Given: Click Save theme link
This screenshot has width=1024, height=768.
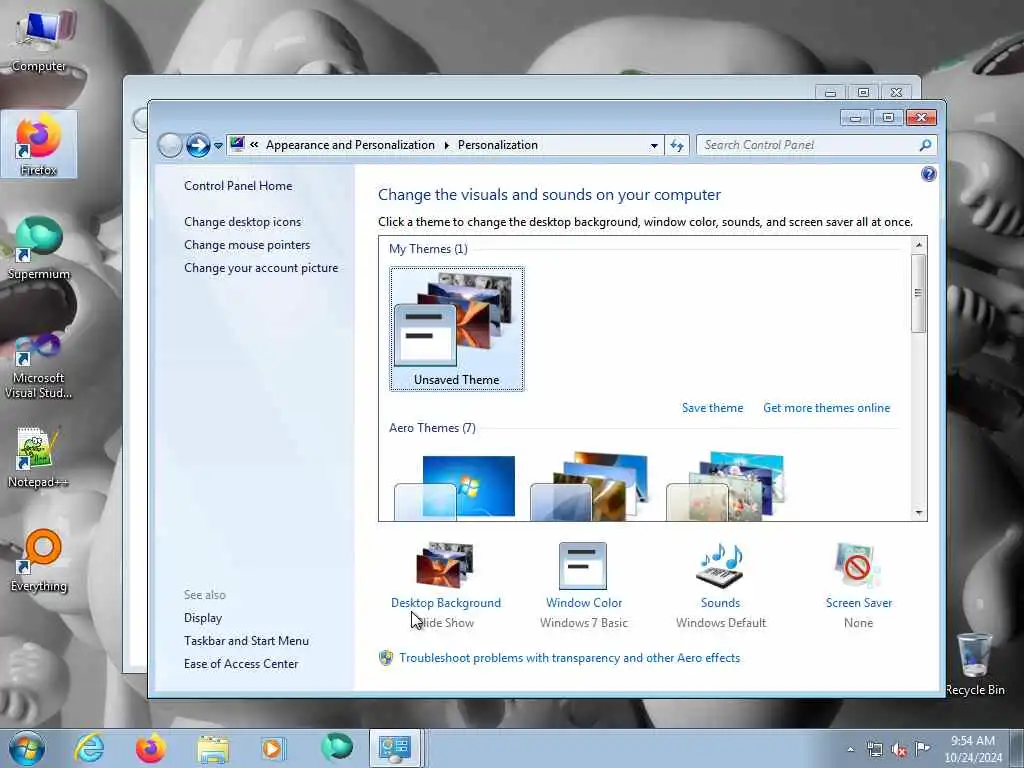Looking at the screenshot, I should click(712, 408).
